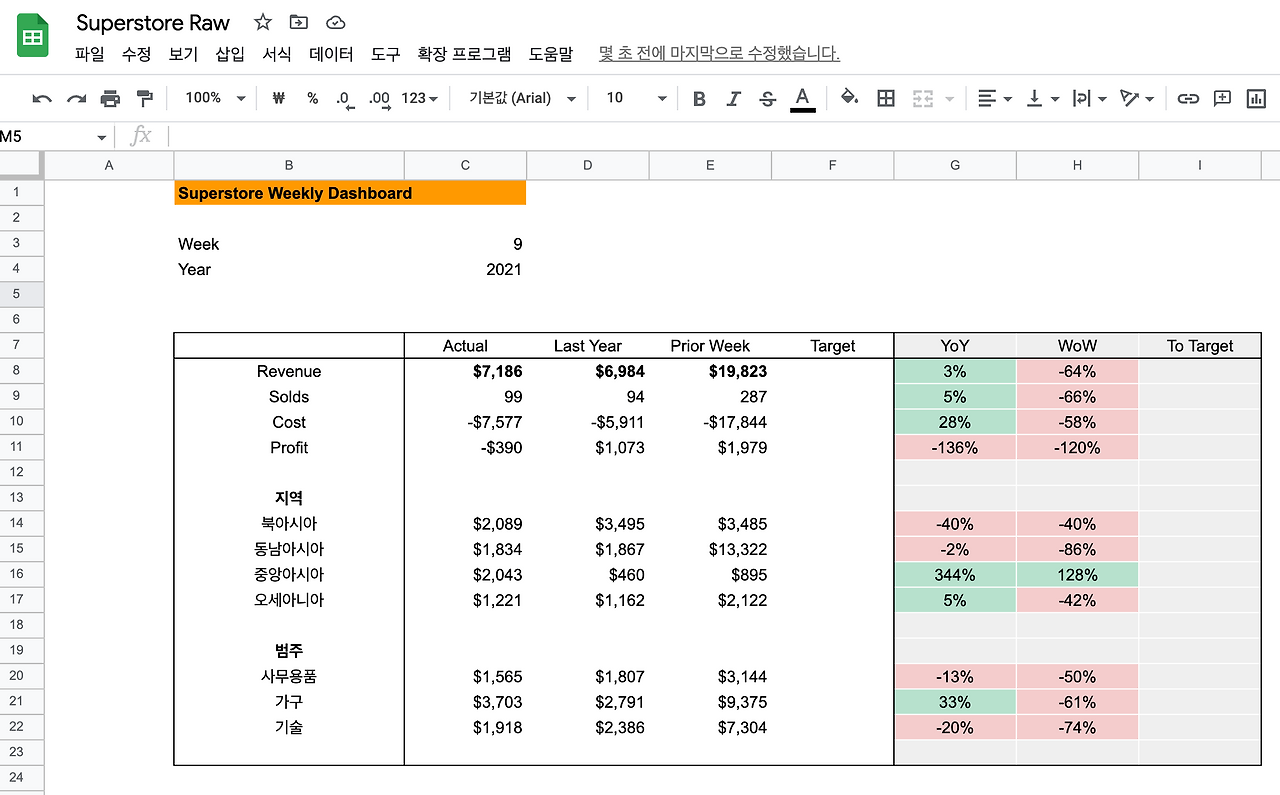Image resolution: width=1280 pixels, height=795 pixels.
Task: Select the Profit YoY cell -136%
Action: click(955, 448)
